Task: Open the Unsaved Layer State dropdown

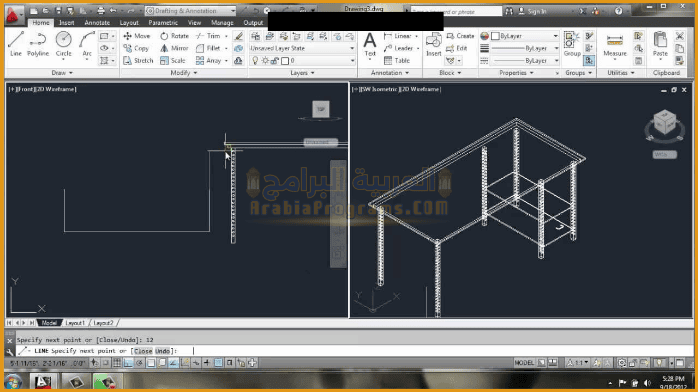Action: point(302,48)
